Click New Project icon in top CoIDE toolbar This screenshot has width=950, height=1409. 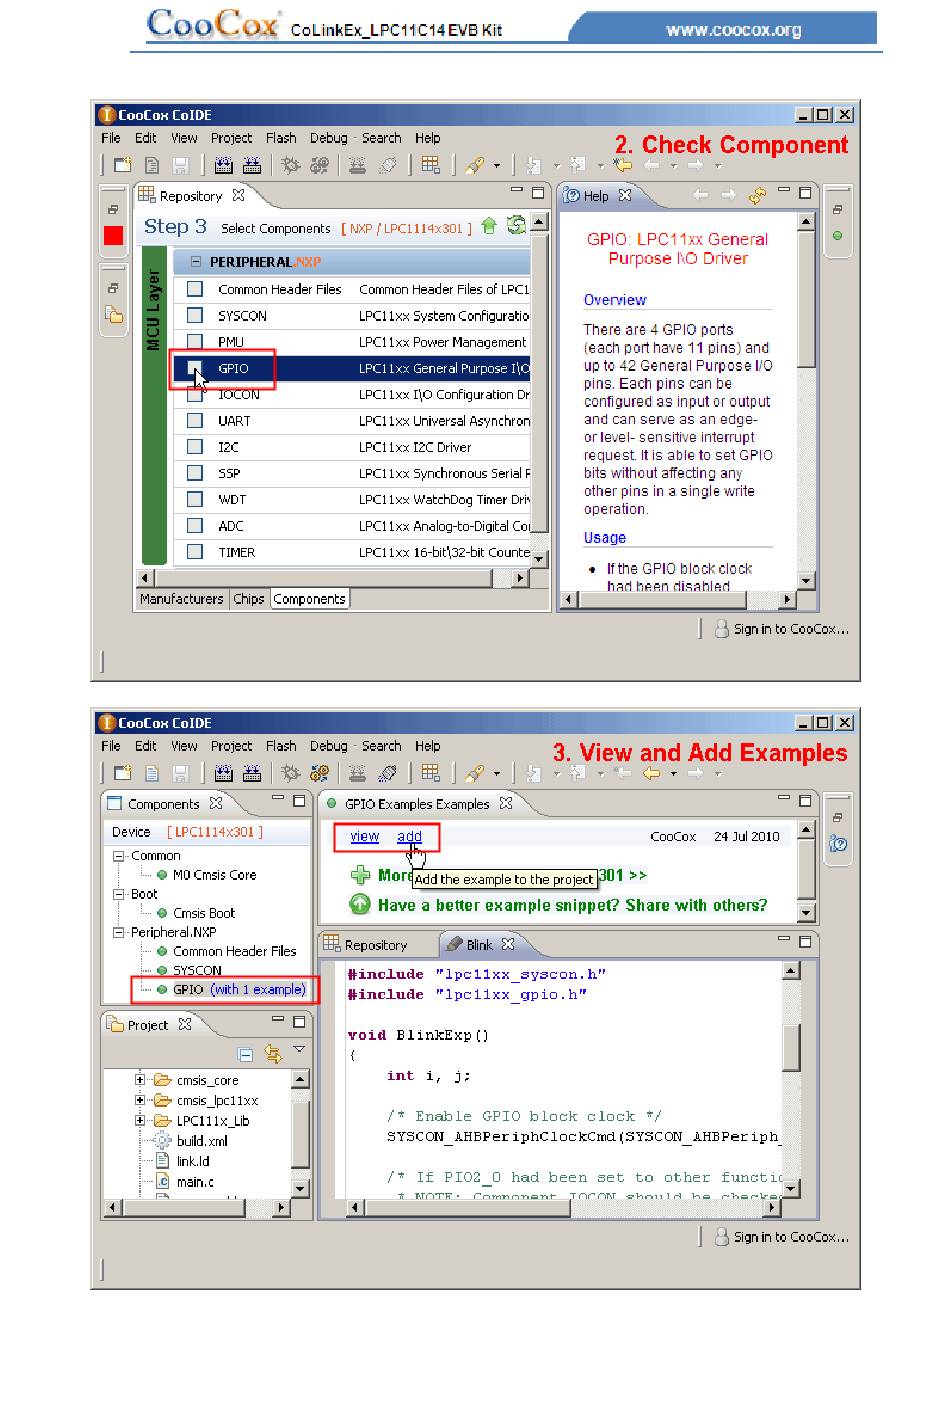[x=122, y=165]
